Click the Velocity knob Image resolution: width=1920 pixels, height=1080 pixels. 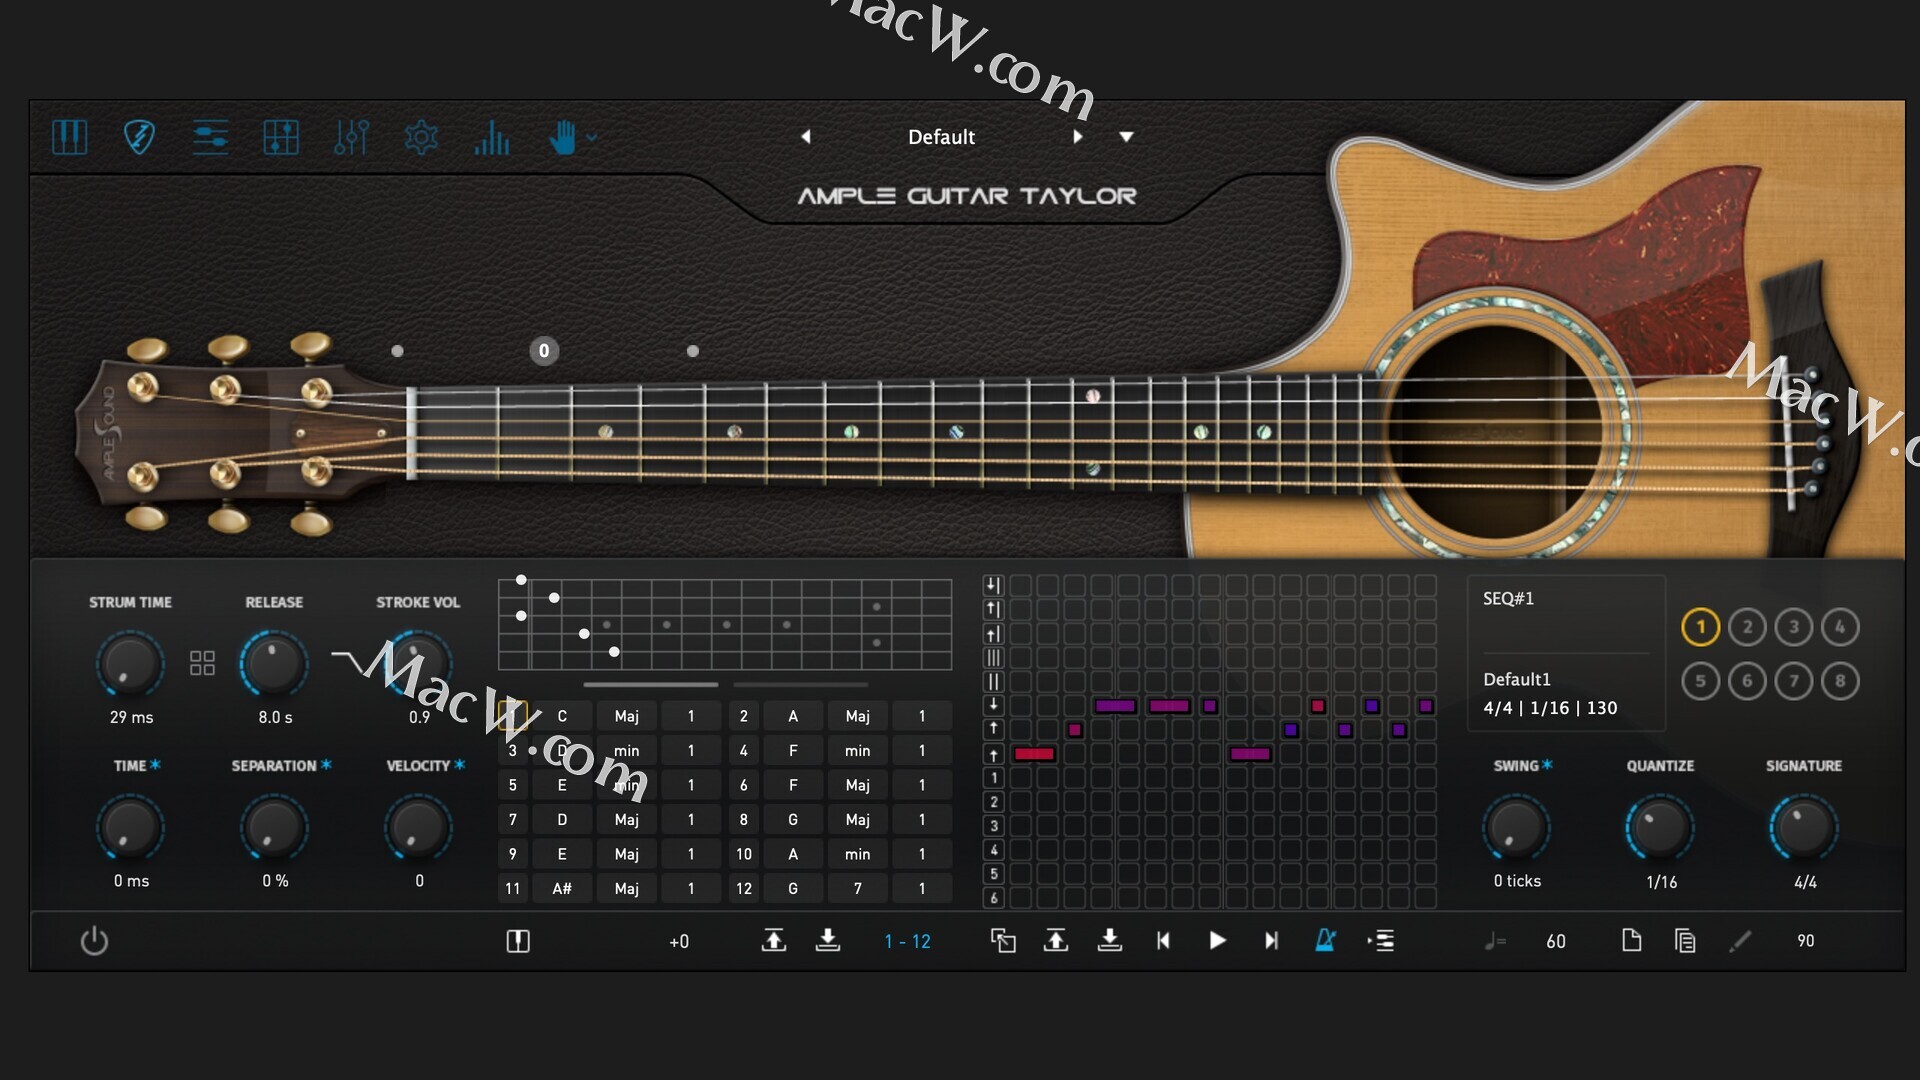(417, 827)
